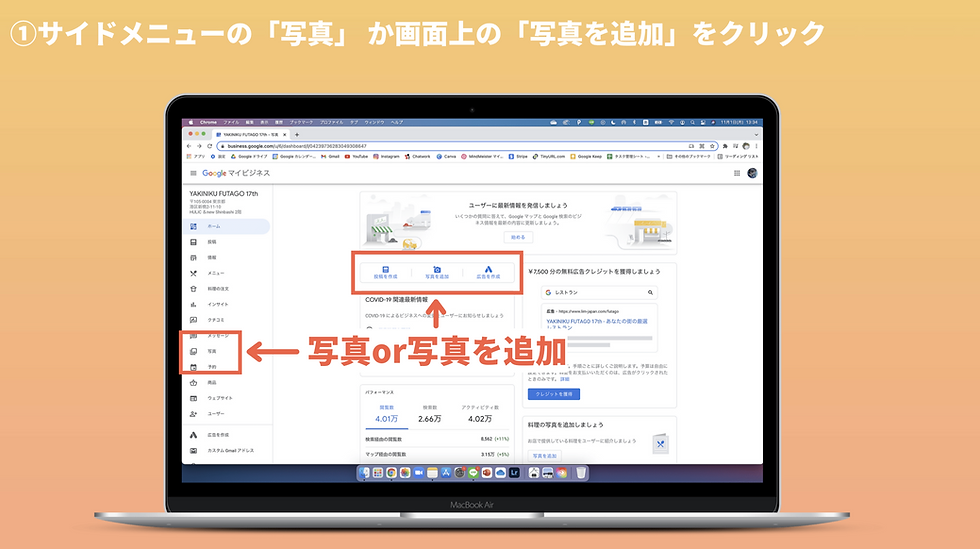Click the クレジットを獲得 button
Screen dimensions: 980x549
[x=554, y=394]
